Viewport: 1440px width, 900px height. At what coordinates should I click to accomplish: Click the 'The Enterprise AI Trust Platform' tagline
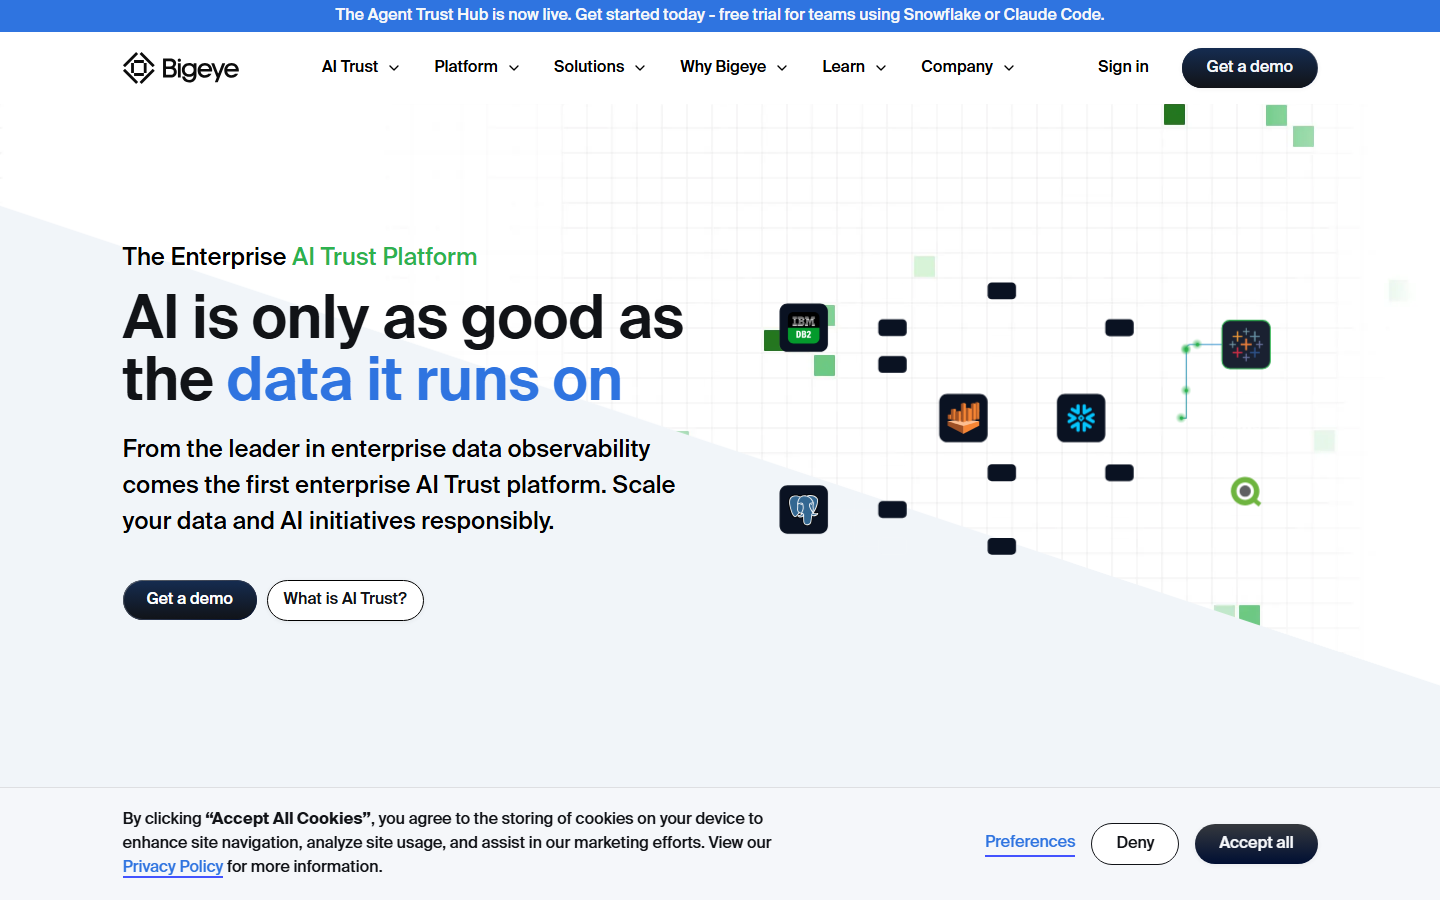pos(300,257)
